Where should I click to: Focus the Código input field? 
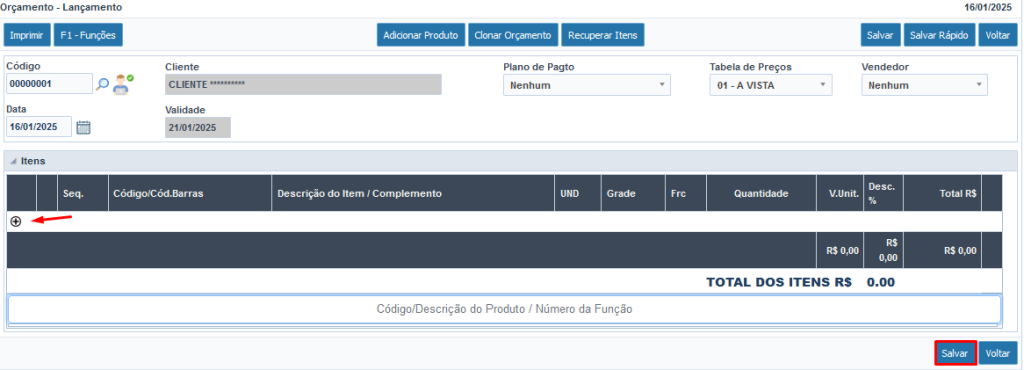(50, 84)
